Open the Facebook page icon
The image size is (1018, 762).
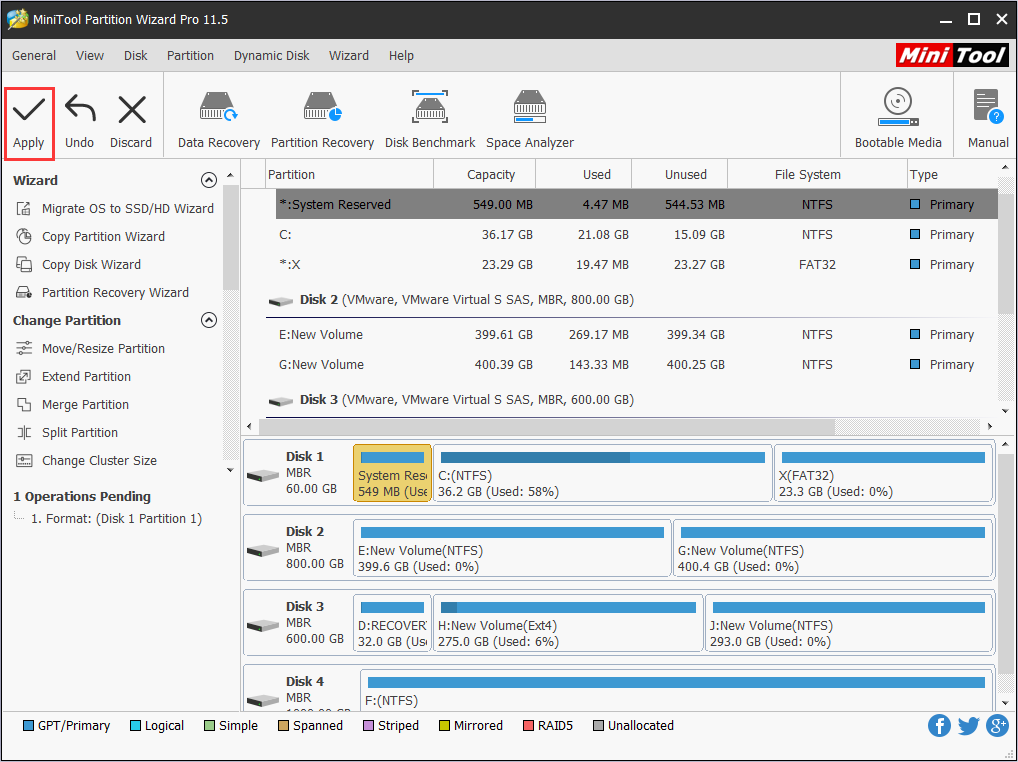coord(939,726)
